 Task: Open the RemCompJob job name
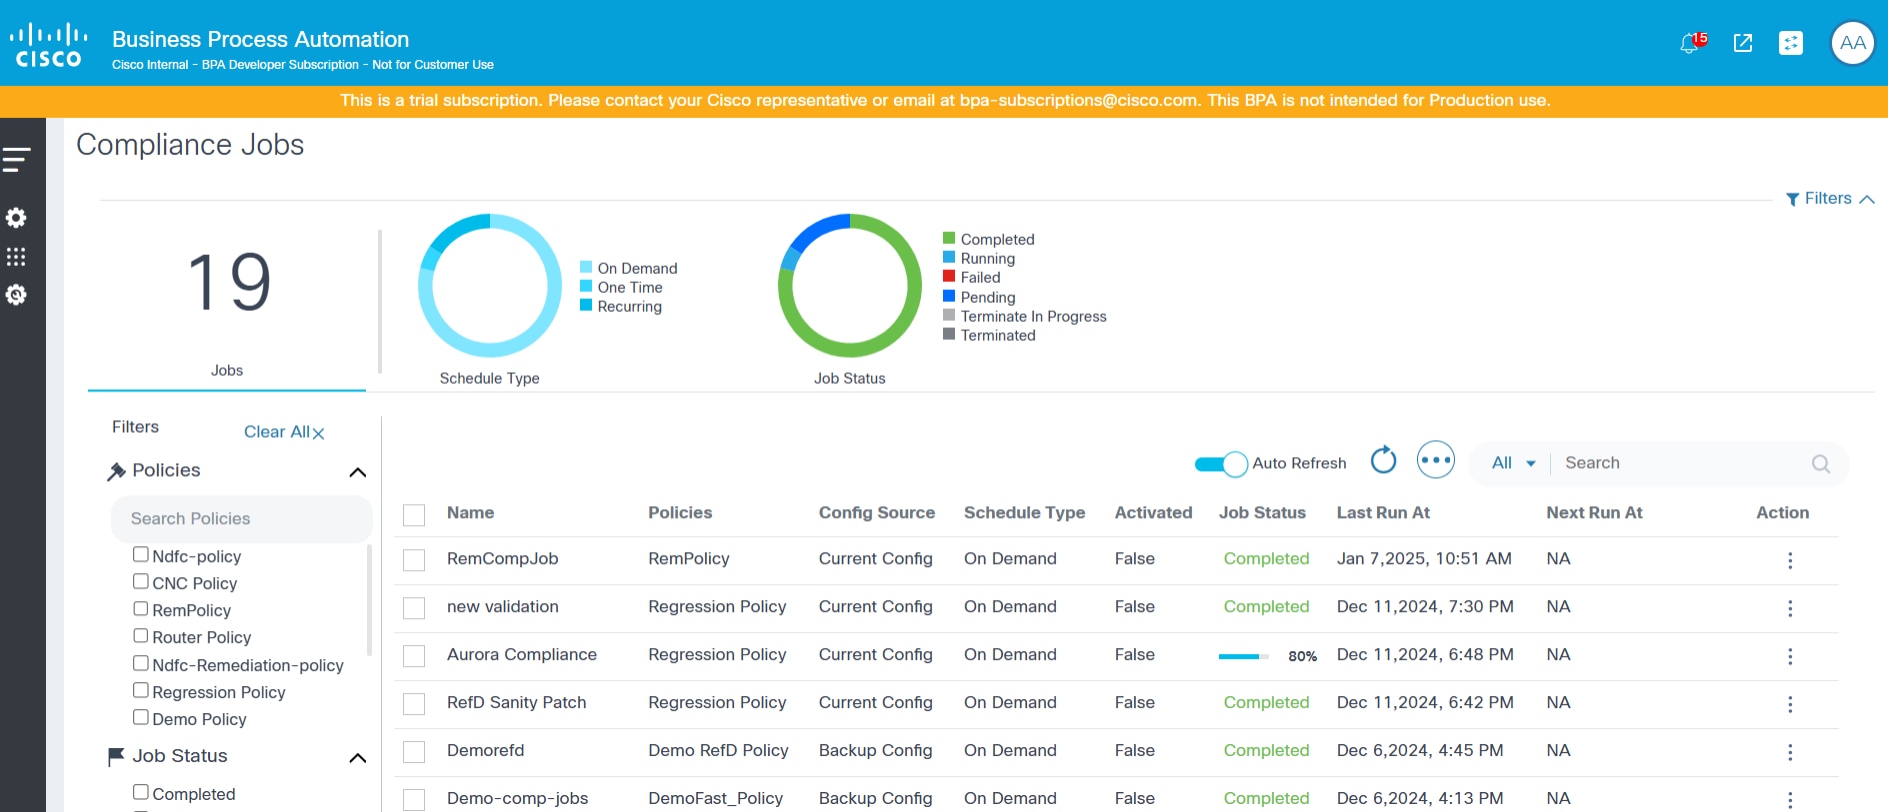tap(503, 559)
